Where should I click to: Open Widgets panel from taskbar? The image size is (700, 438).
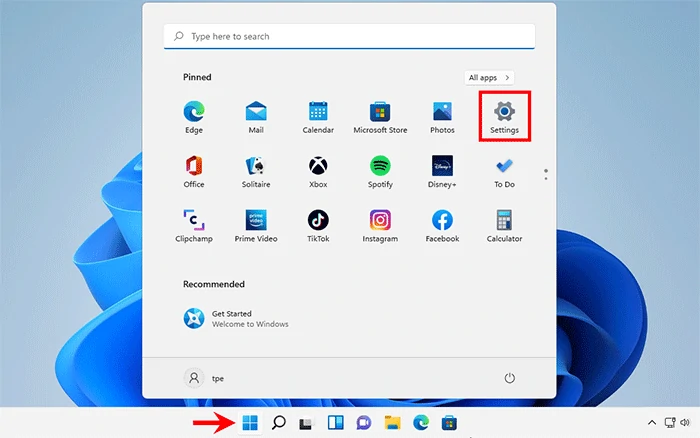click(335, 422)
